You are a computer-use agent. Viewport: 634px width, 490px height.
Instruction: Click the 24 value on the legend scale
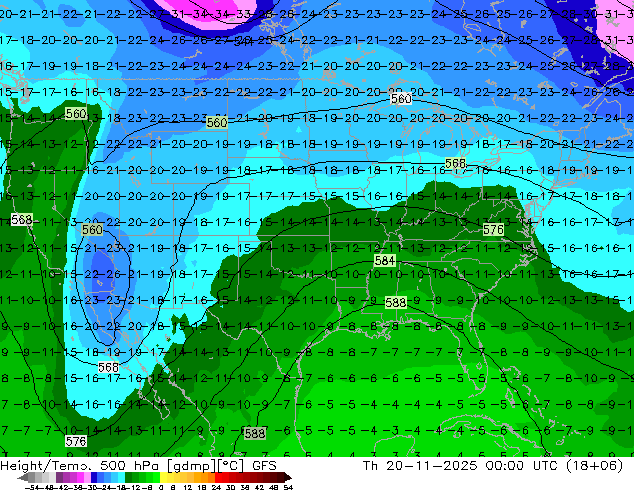tap(216, 487)
